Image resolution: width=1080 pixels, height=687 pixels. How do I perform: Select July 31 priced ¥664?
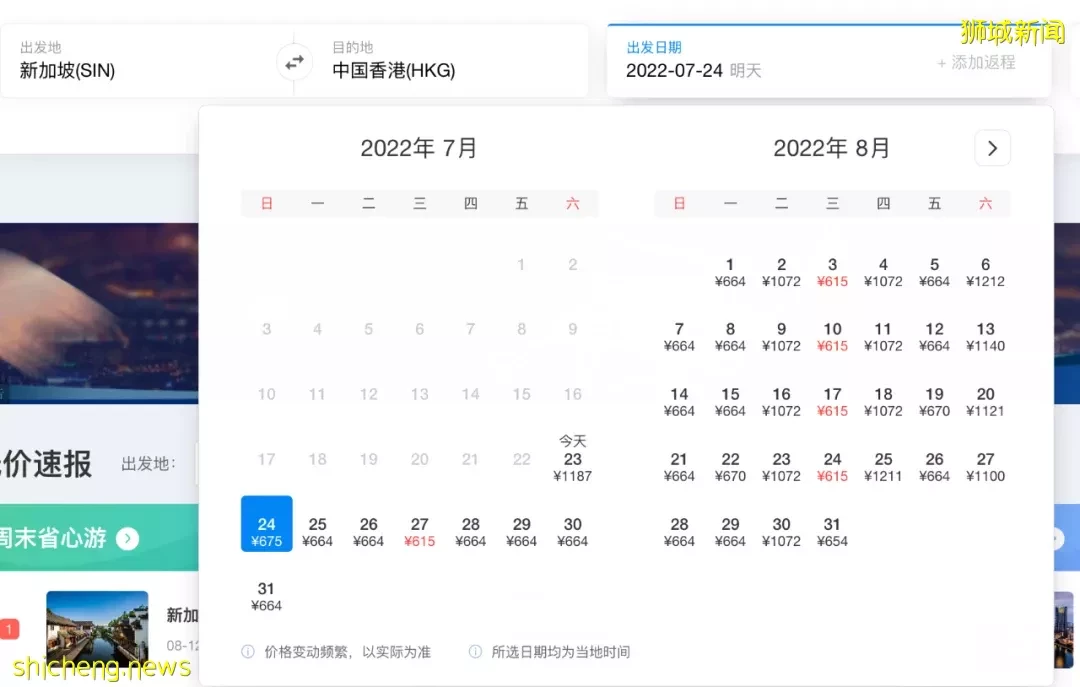[x=267, y=597]
